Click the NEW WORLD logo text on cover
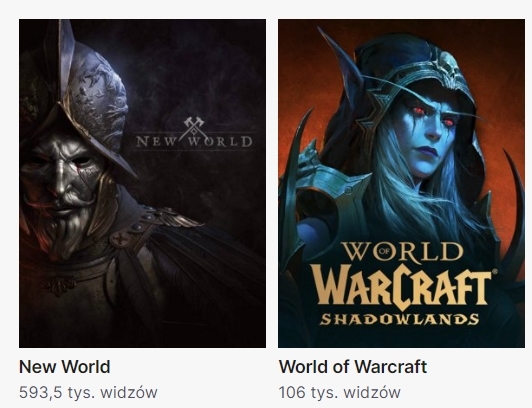Viewport: 532px width, 408px height. coord(194,141)
